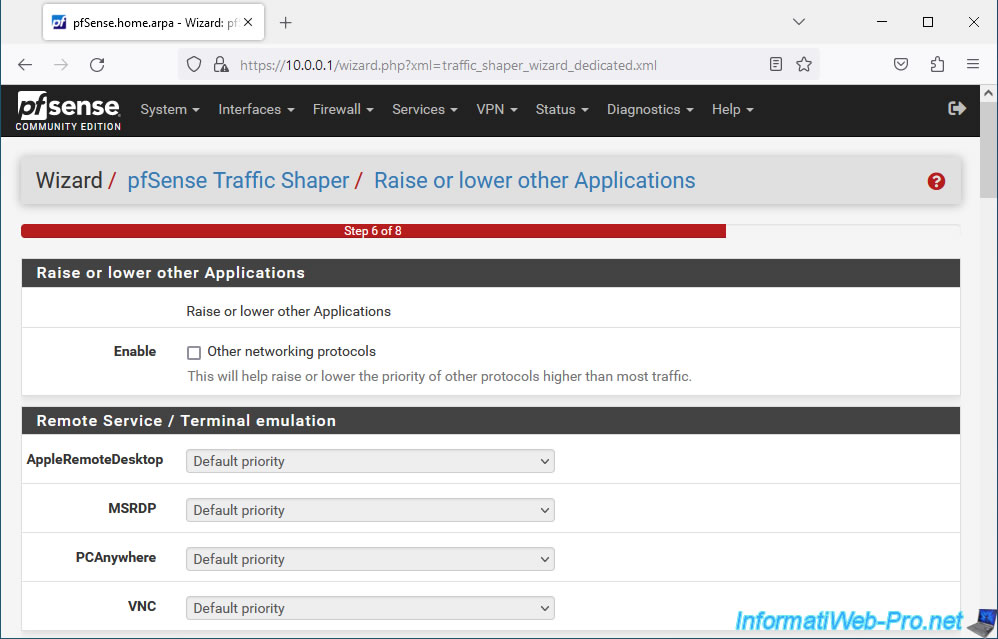The height and width of the screenshot is (639, 998).
Task: Minimize the Firefox window
Action: 882,22
